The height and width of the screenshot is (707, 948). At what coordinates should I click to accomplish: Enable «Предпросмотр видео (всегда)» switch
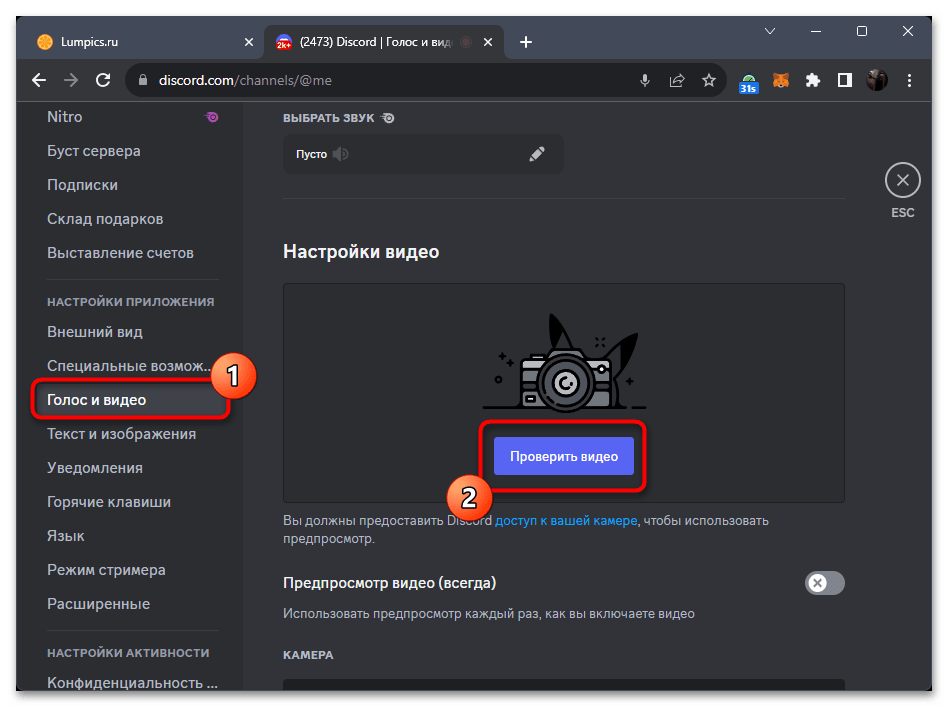[824, 582]
